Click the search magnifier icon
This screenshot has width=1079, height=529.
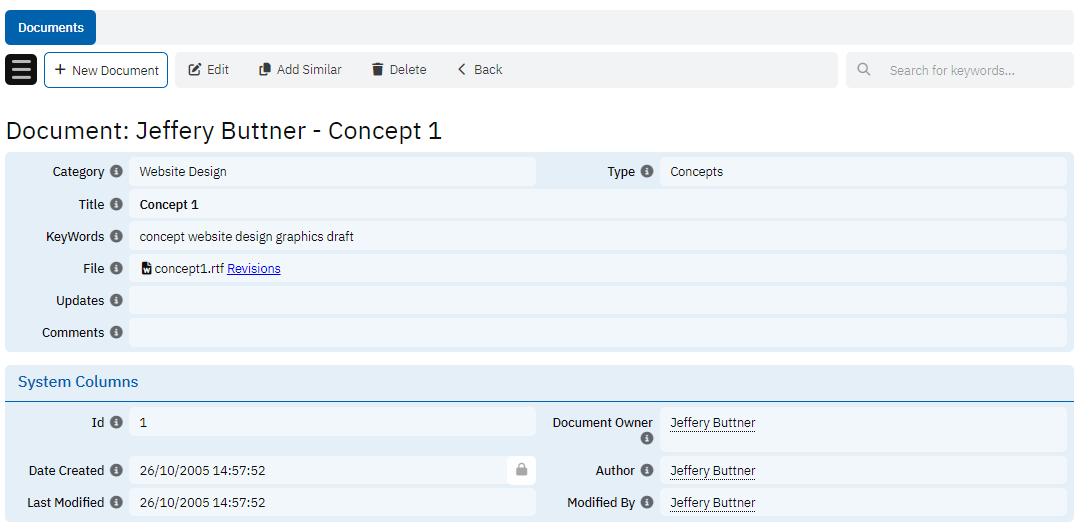pyautogui.click(x=865, y=70)
